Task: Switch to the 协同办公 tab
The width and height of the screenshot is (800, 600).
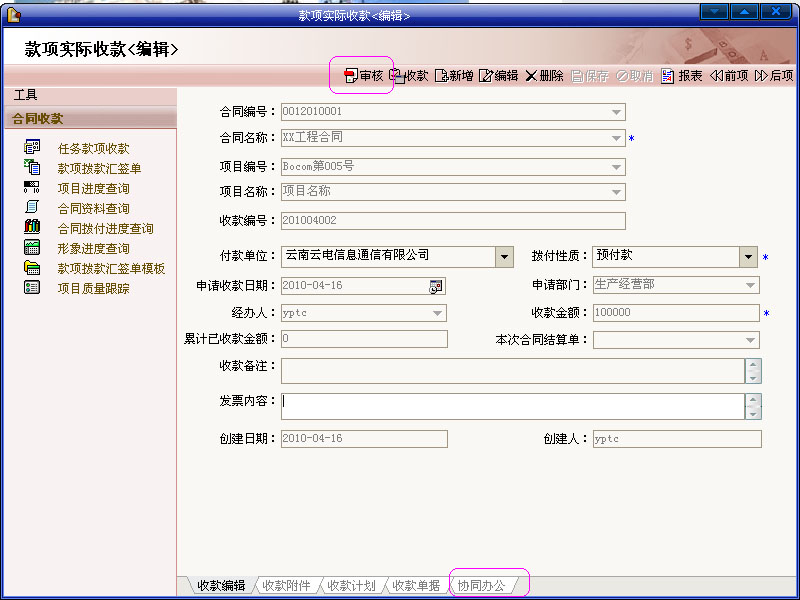Action: 482,585
